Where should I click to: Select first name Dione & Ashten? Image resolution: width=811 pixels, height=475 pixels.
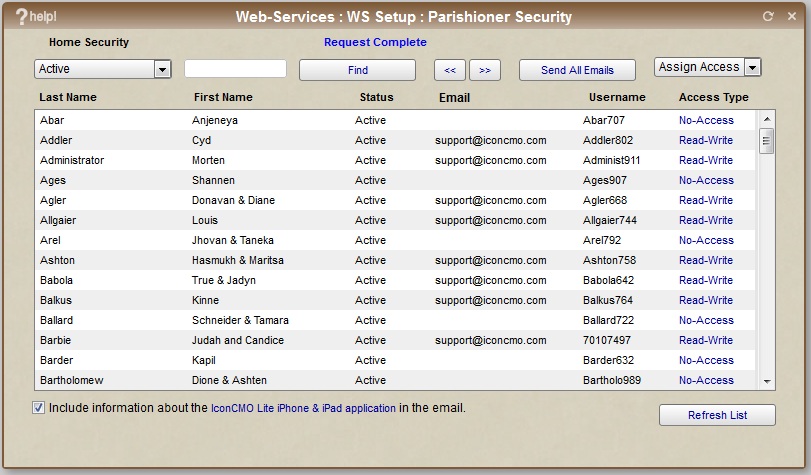(229, 380)
